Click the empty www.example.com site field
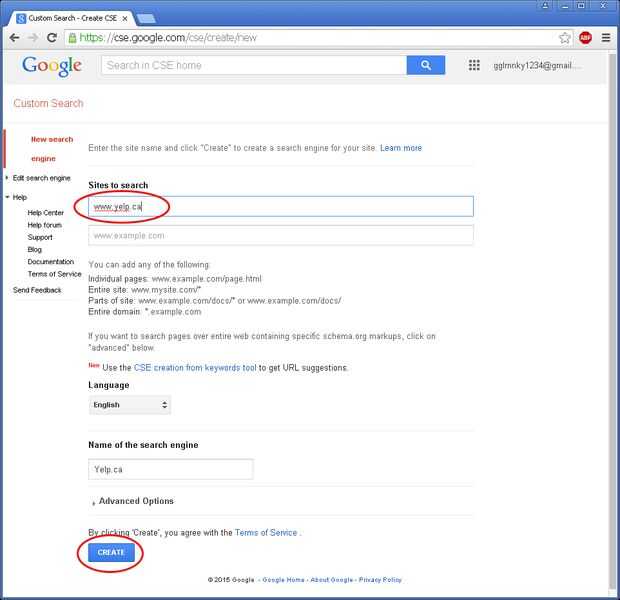 coord(281,236)
